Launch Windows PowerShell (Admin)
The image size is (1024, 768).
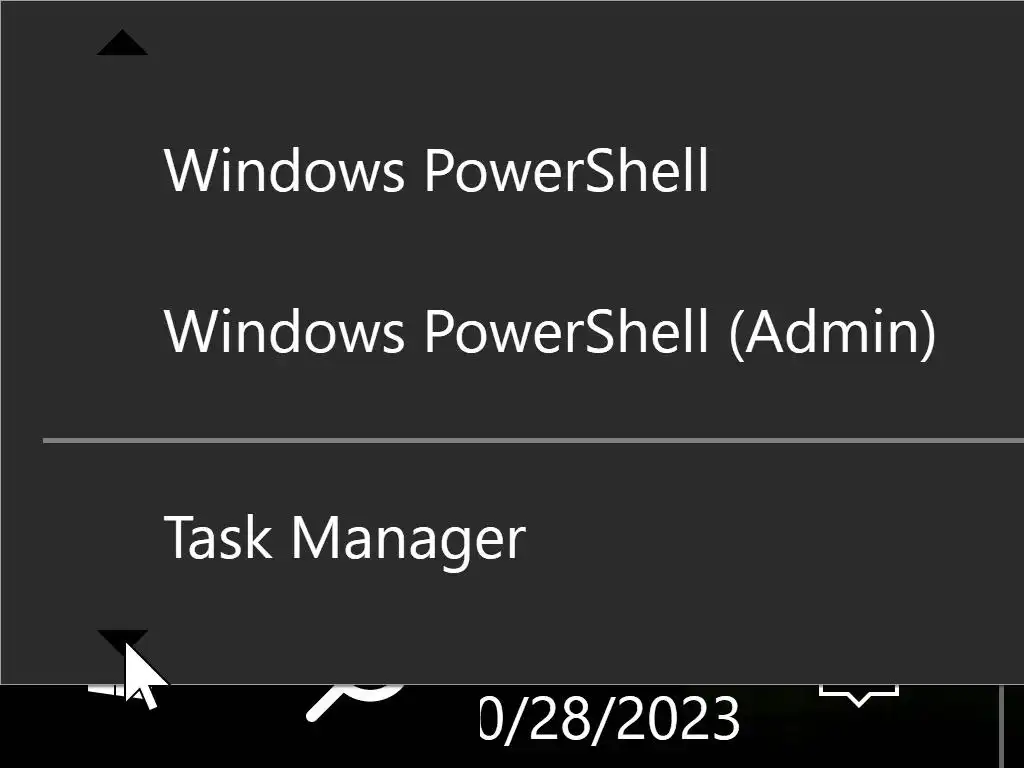pos(549,331)
